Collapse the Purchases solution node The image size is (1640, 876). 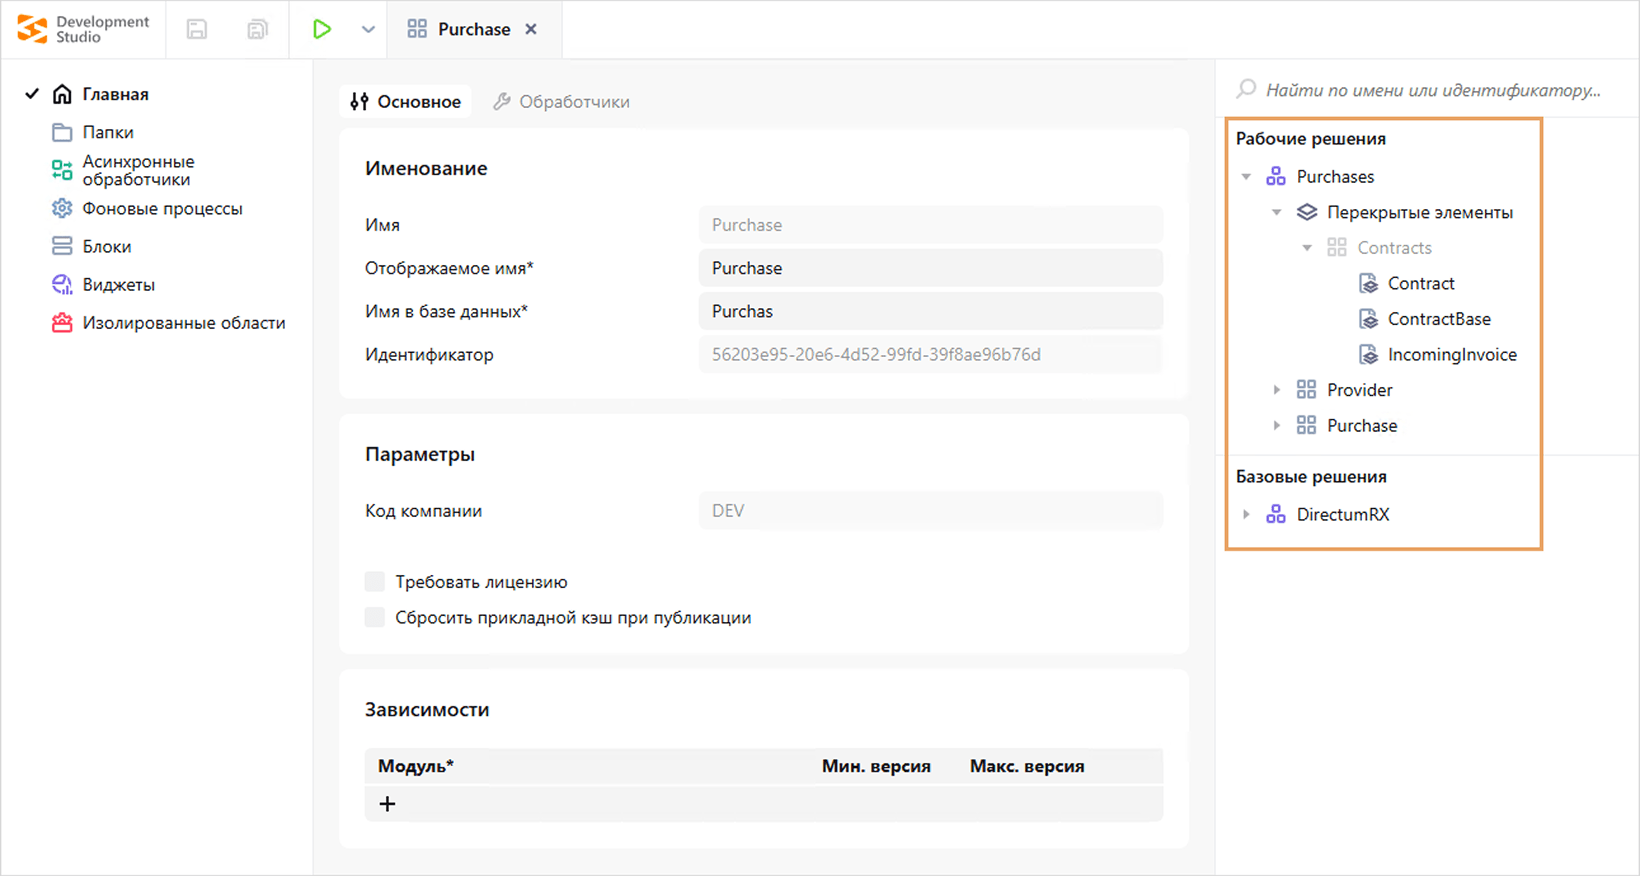coord(1246,177)
